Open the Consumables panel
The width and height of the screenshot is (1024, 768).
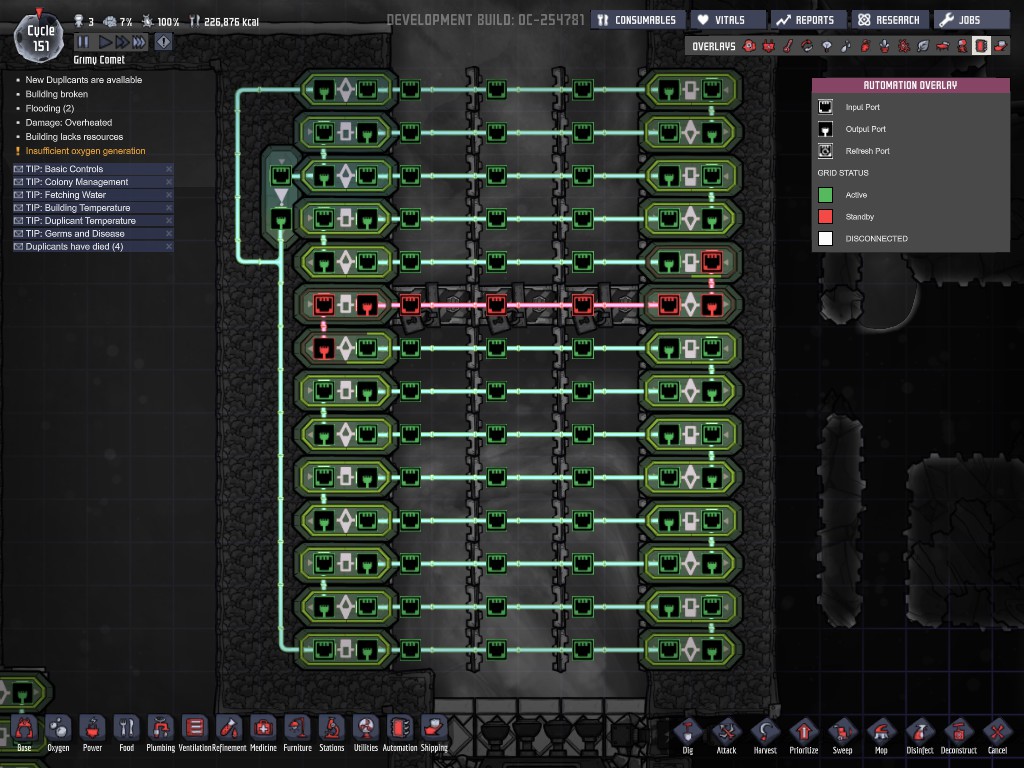coord(636,20)
